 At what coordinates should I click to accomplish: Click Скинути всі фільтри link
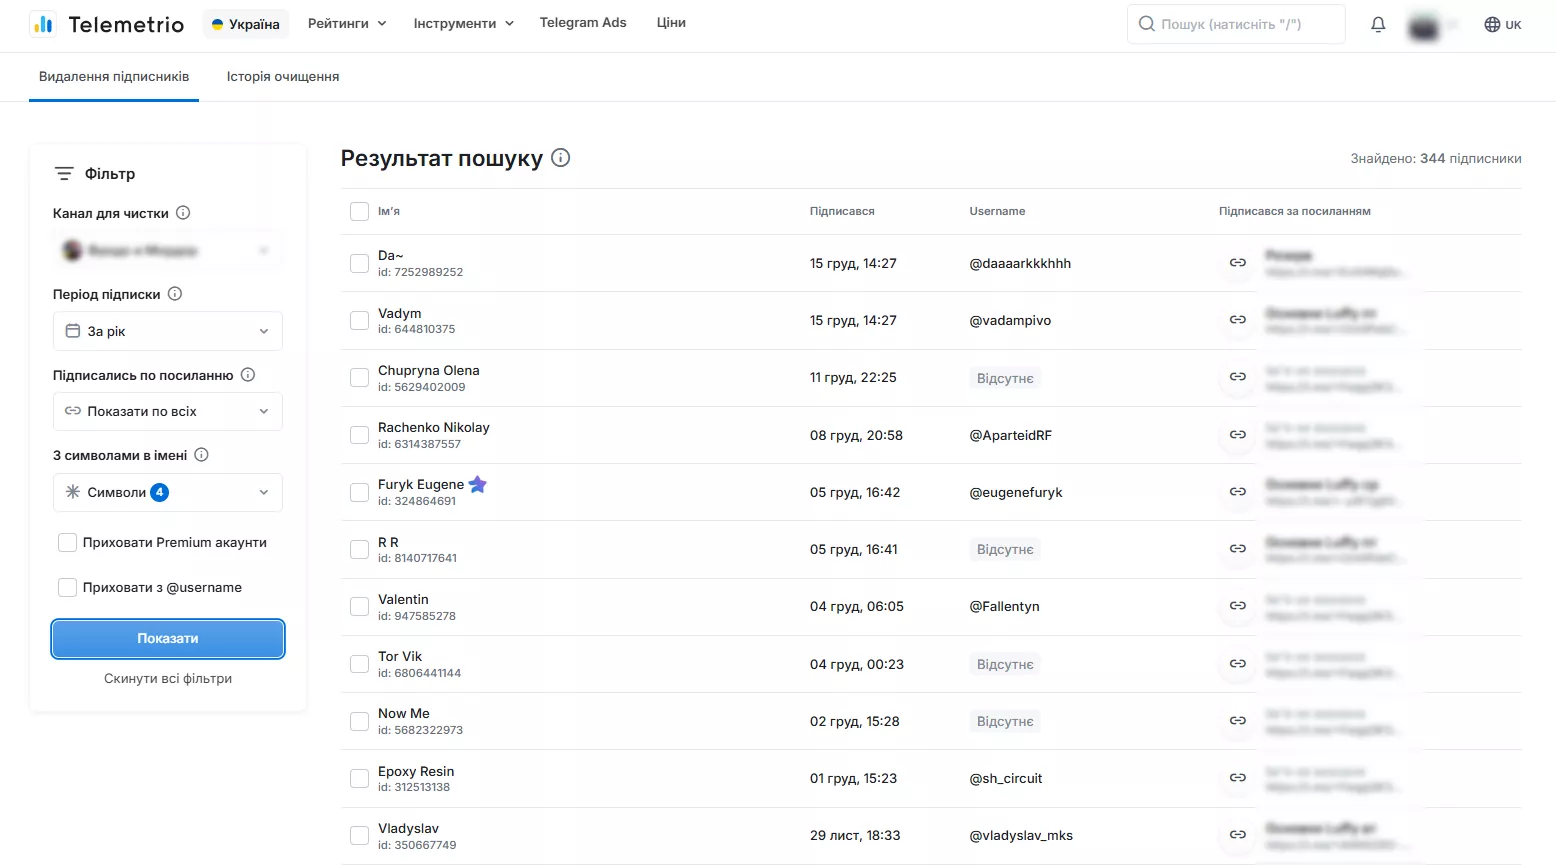[x=168, y=678]
